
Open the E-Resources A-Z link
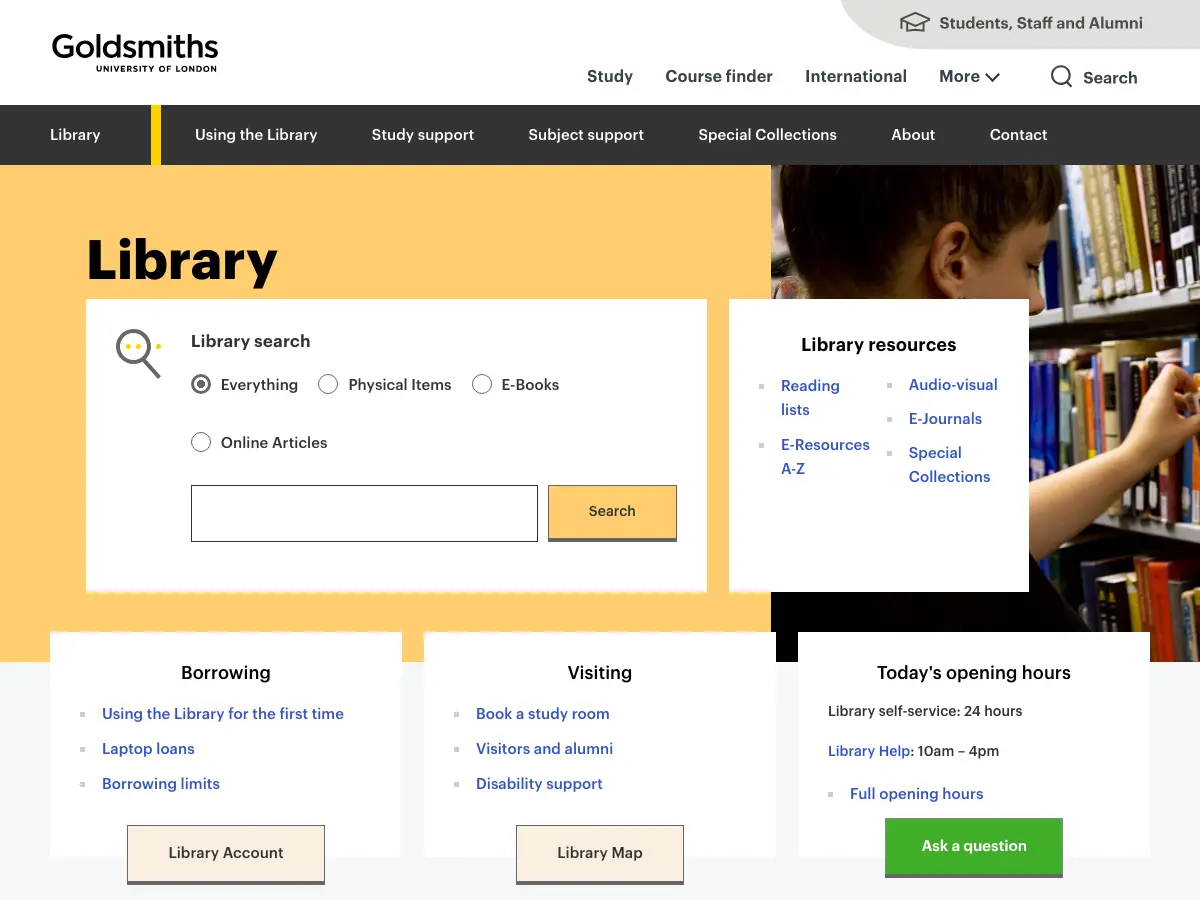pos(825,456)
